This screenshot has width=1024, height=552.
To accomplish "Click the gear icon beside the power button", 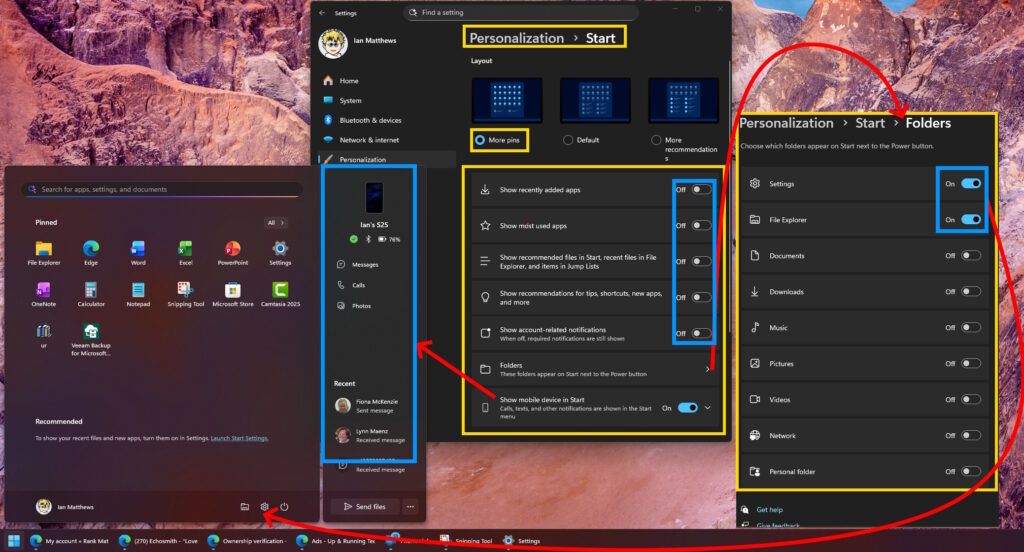I will (264, 506).
